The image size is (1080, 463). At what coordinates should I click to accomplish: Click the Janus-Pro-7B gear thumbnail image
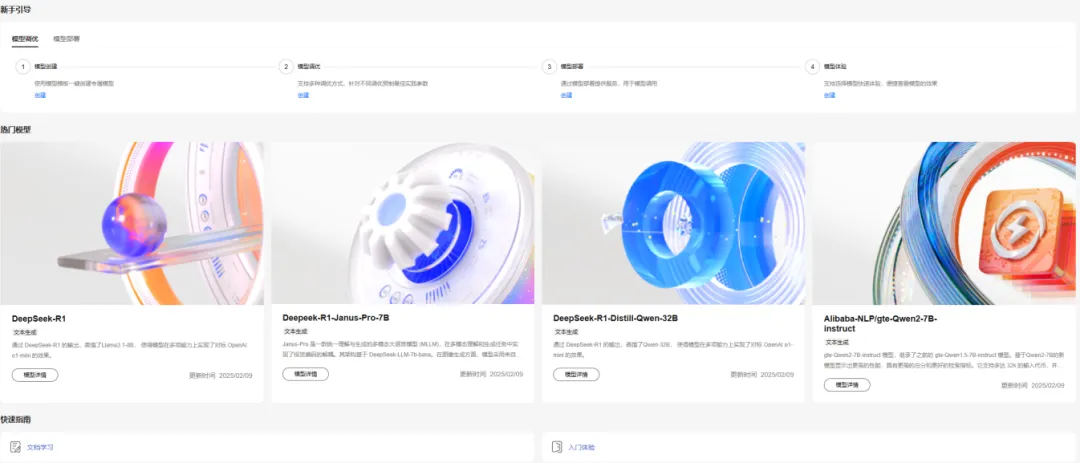[403, 223]
